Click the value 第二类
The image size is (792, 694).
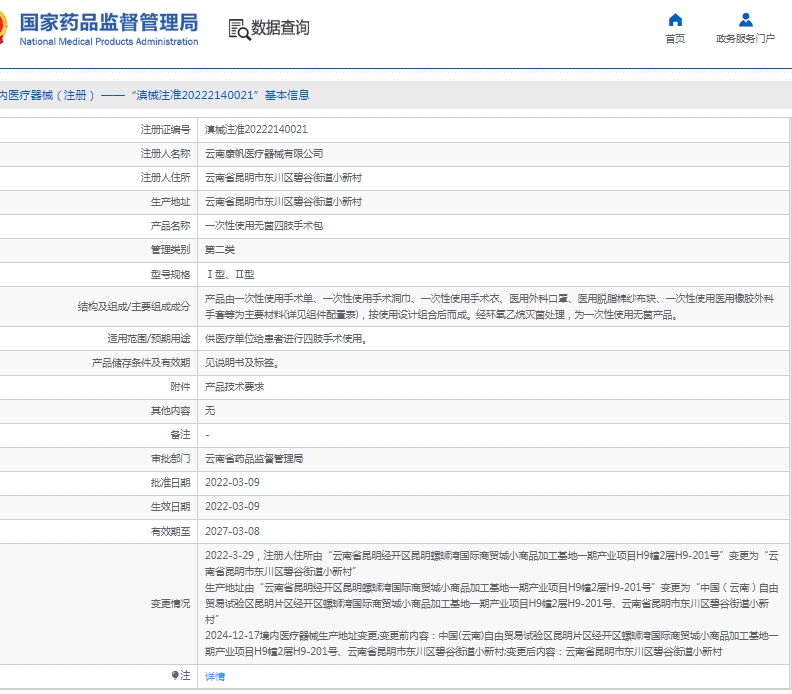click(220, 250)
